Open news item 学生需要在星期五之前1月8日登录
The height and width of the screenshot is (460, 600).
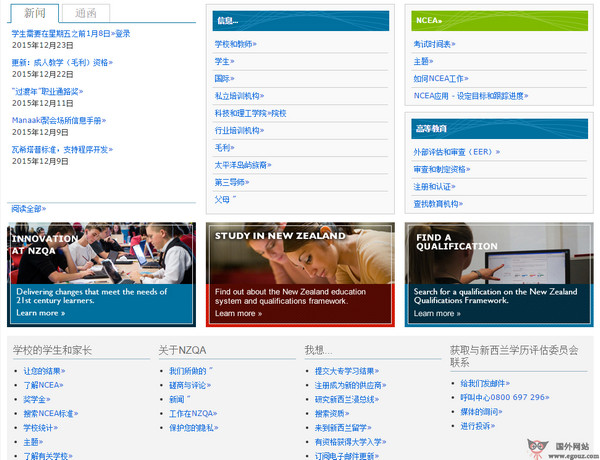tap(71, 34)
